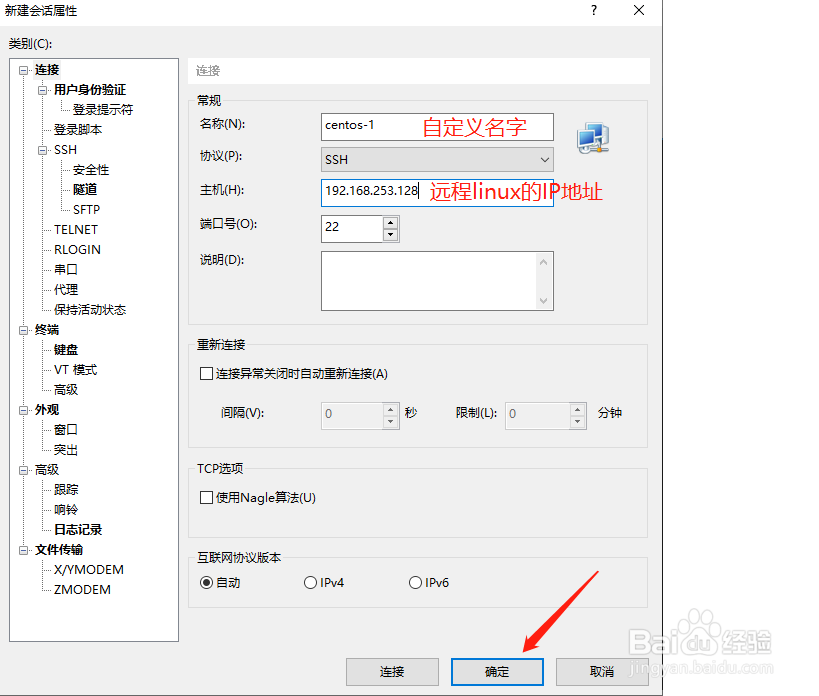Collapse the 文件传输 tree node
819x696 pixels.
[24, 550]
